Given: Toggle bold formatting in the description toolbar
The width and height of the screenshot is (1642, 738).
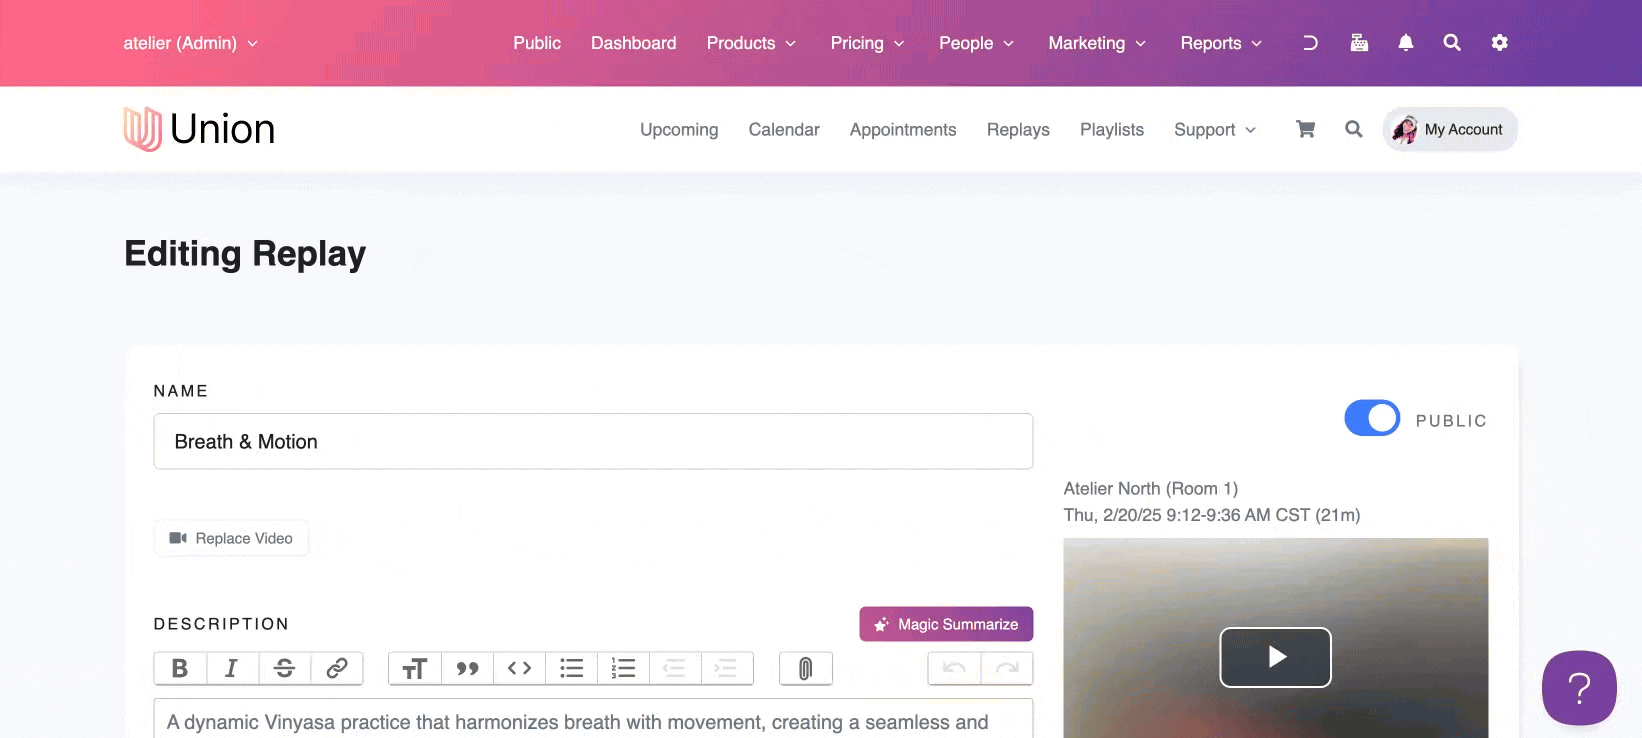Looking at the screenshot, I should 180,668.
